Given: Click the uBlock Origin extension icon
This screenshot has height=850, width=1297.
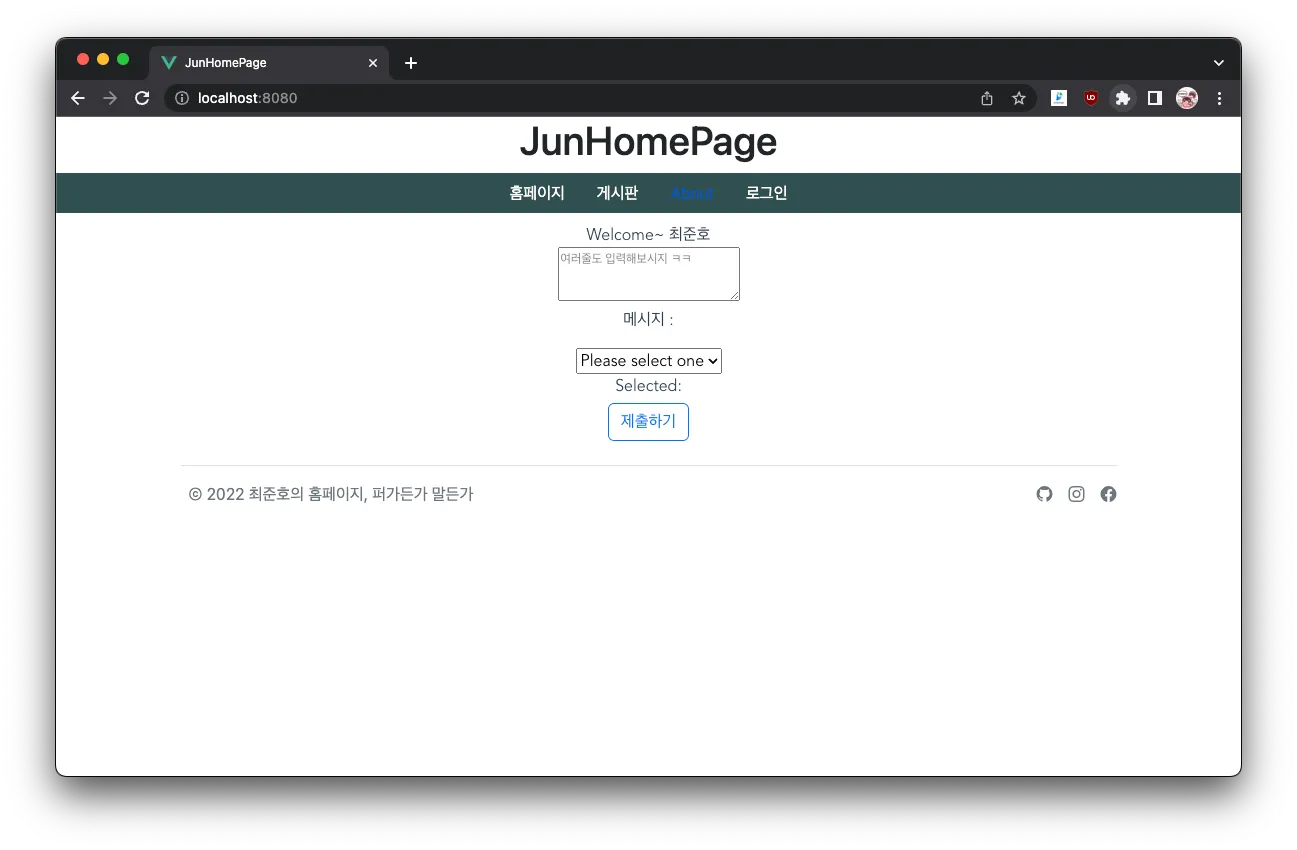Looking at the screenshot, I should (1091, 98).
